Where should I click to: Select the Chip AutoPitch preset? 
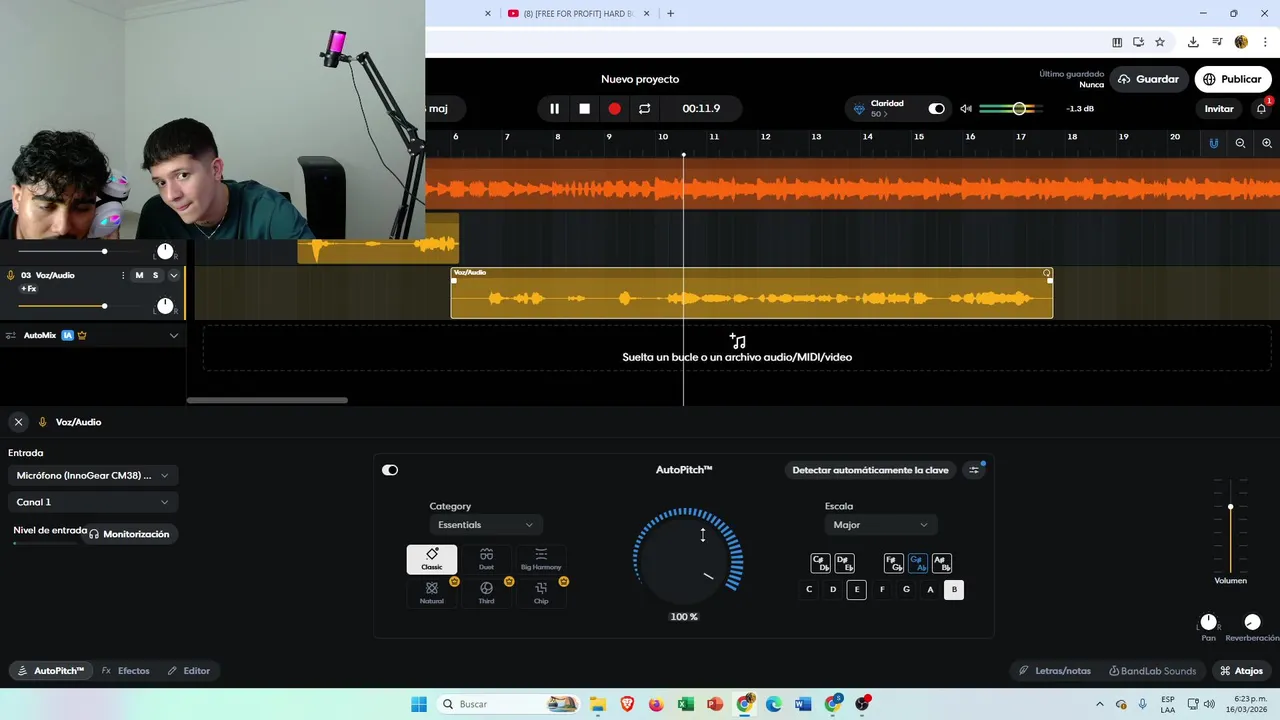coord(541,593)
